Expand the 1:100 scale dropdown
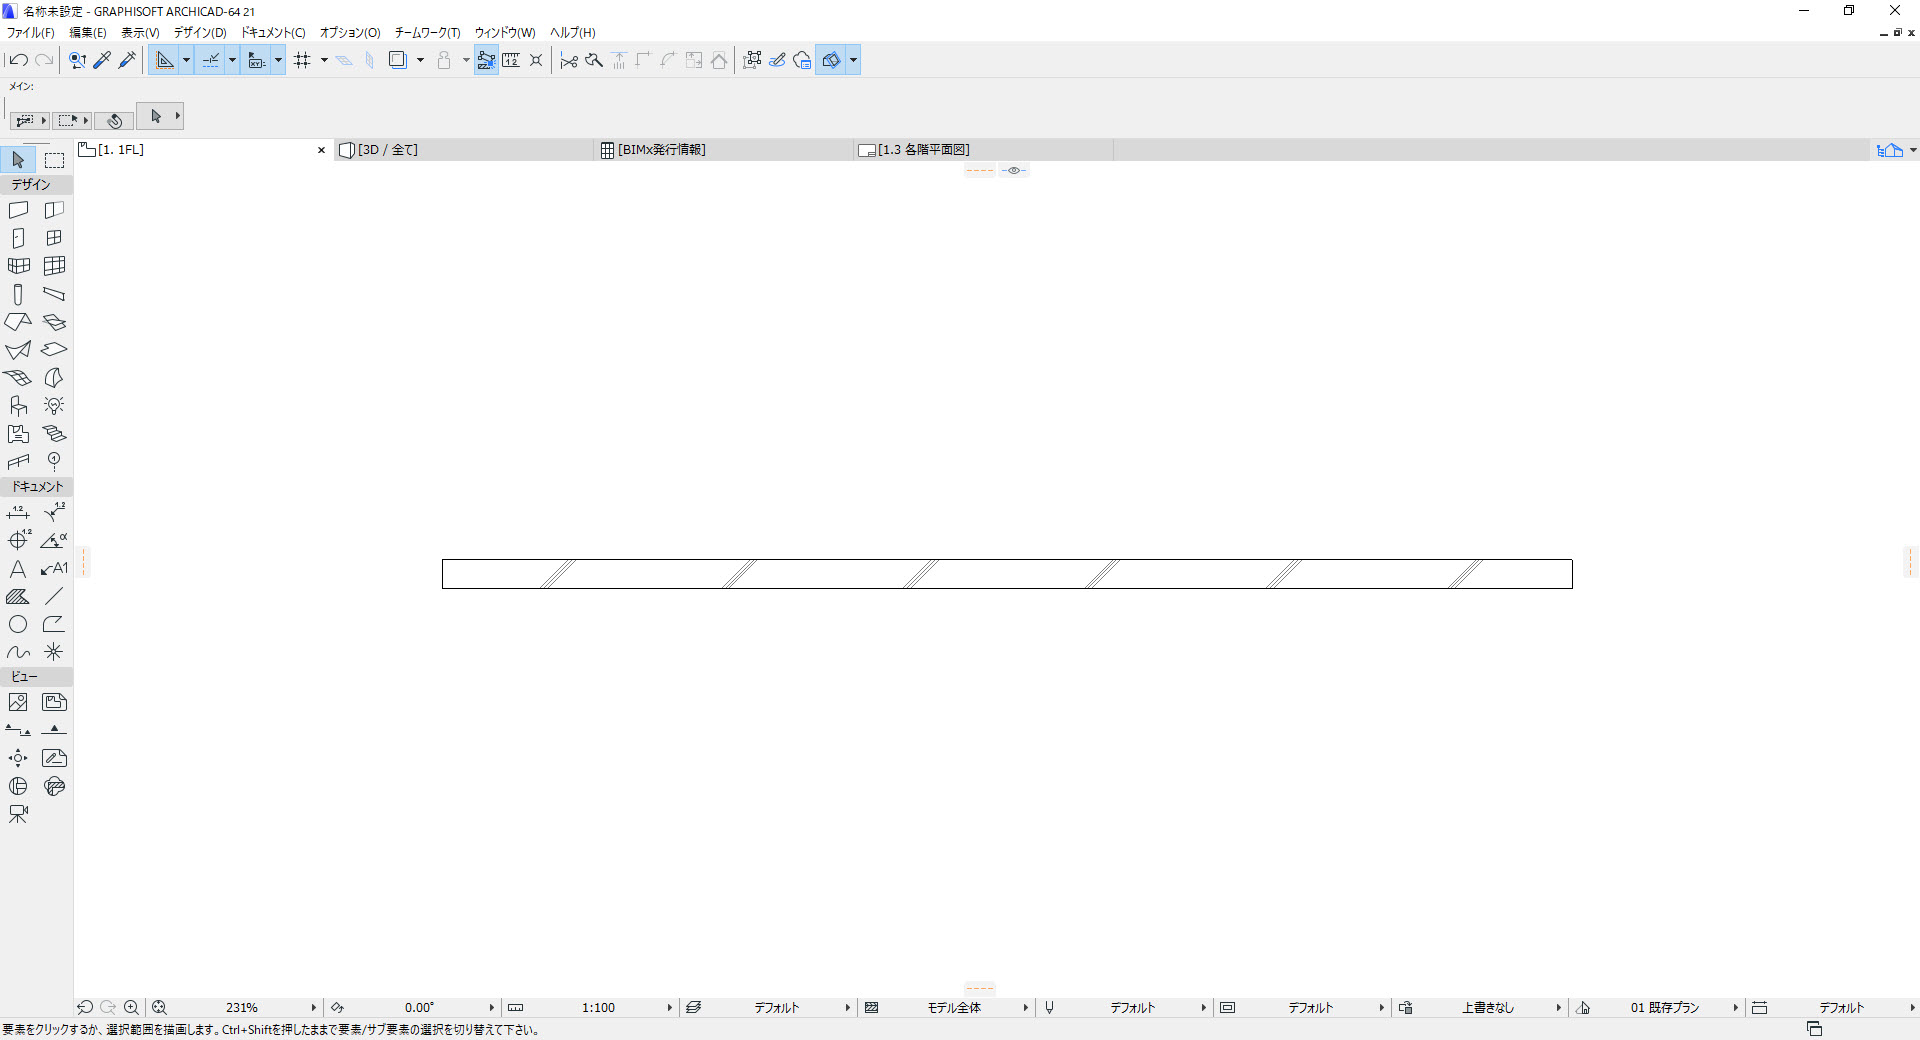Screen dimensions: 1920x1040 (x=599, y=1007)
